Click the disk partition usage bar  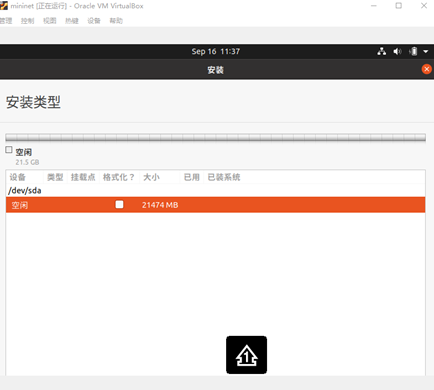click(x=215, y=137)
